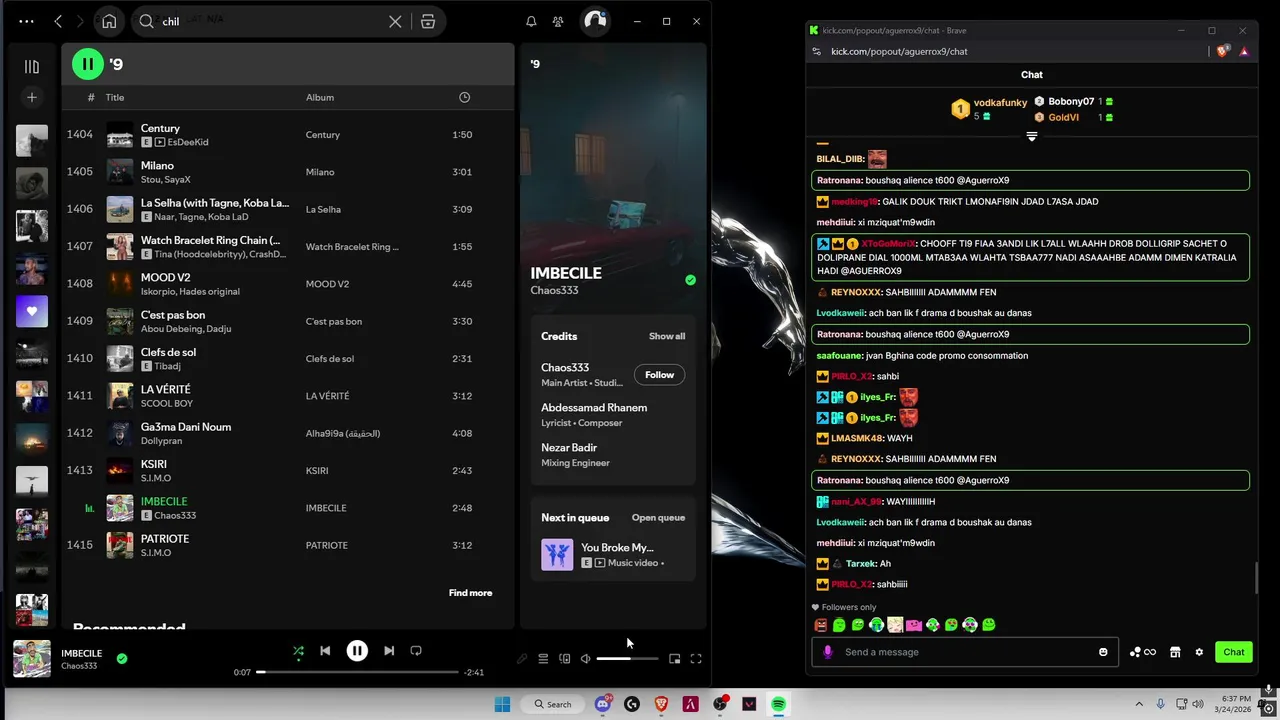Open Brave Shields icon in address bar
The image size is (1280, 720).
click(x=1223, y=51)
